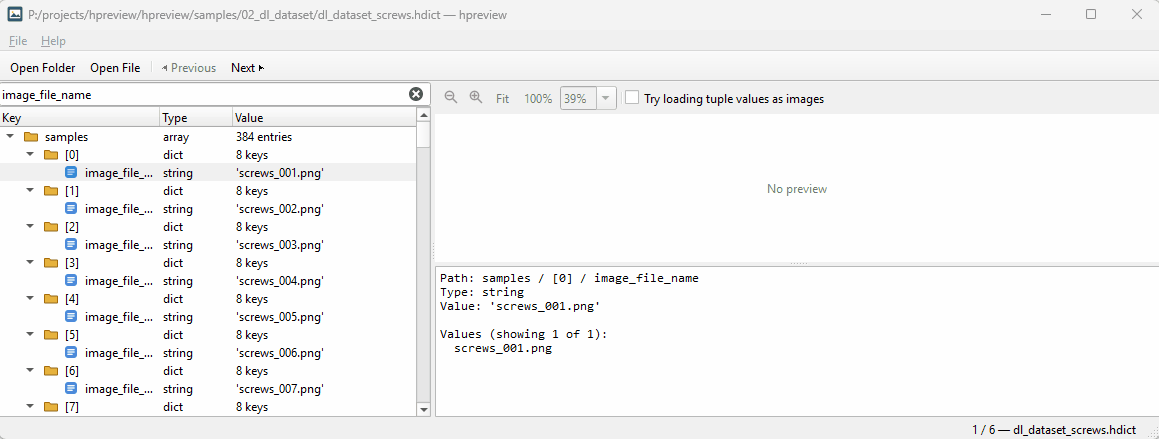Click the tree scrollbar down arrow

pyautogui.click(x=424, y=409)
